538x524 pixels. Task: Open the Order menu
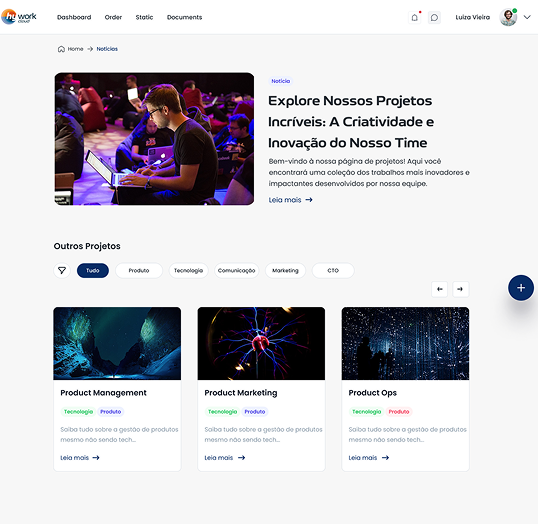click(x=113, y=17)
